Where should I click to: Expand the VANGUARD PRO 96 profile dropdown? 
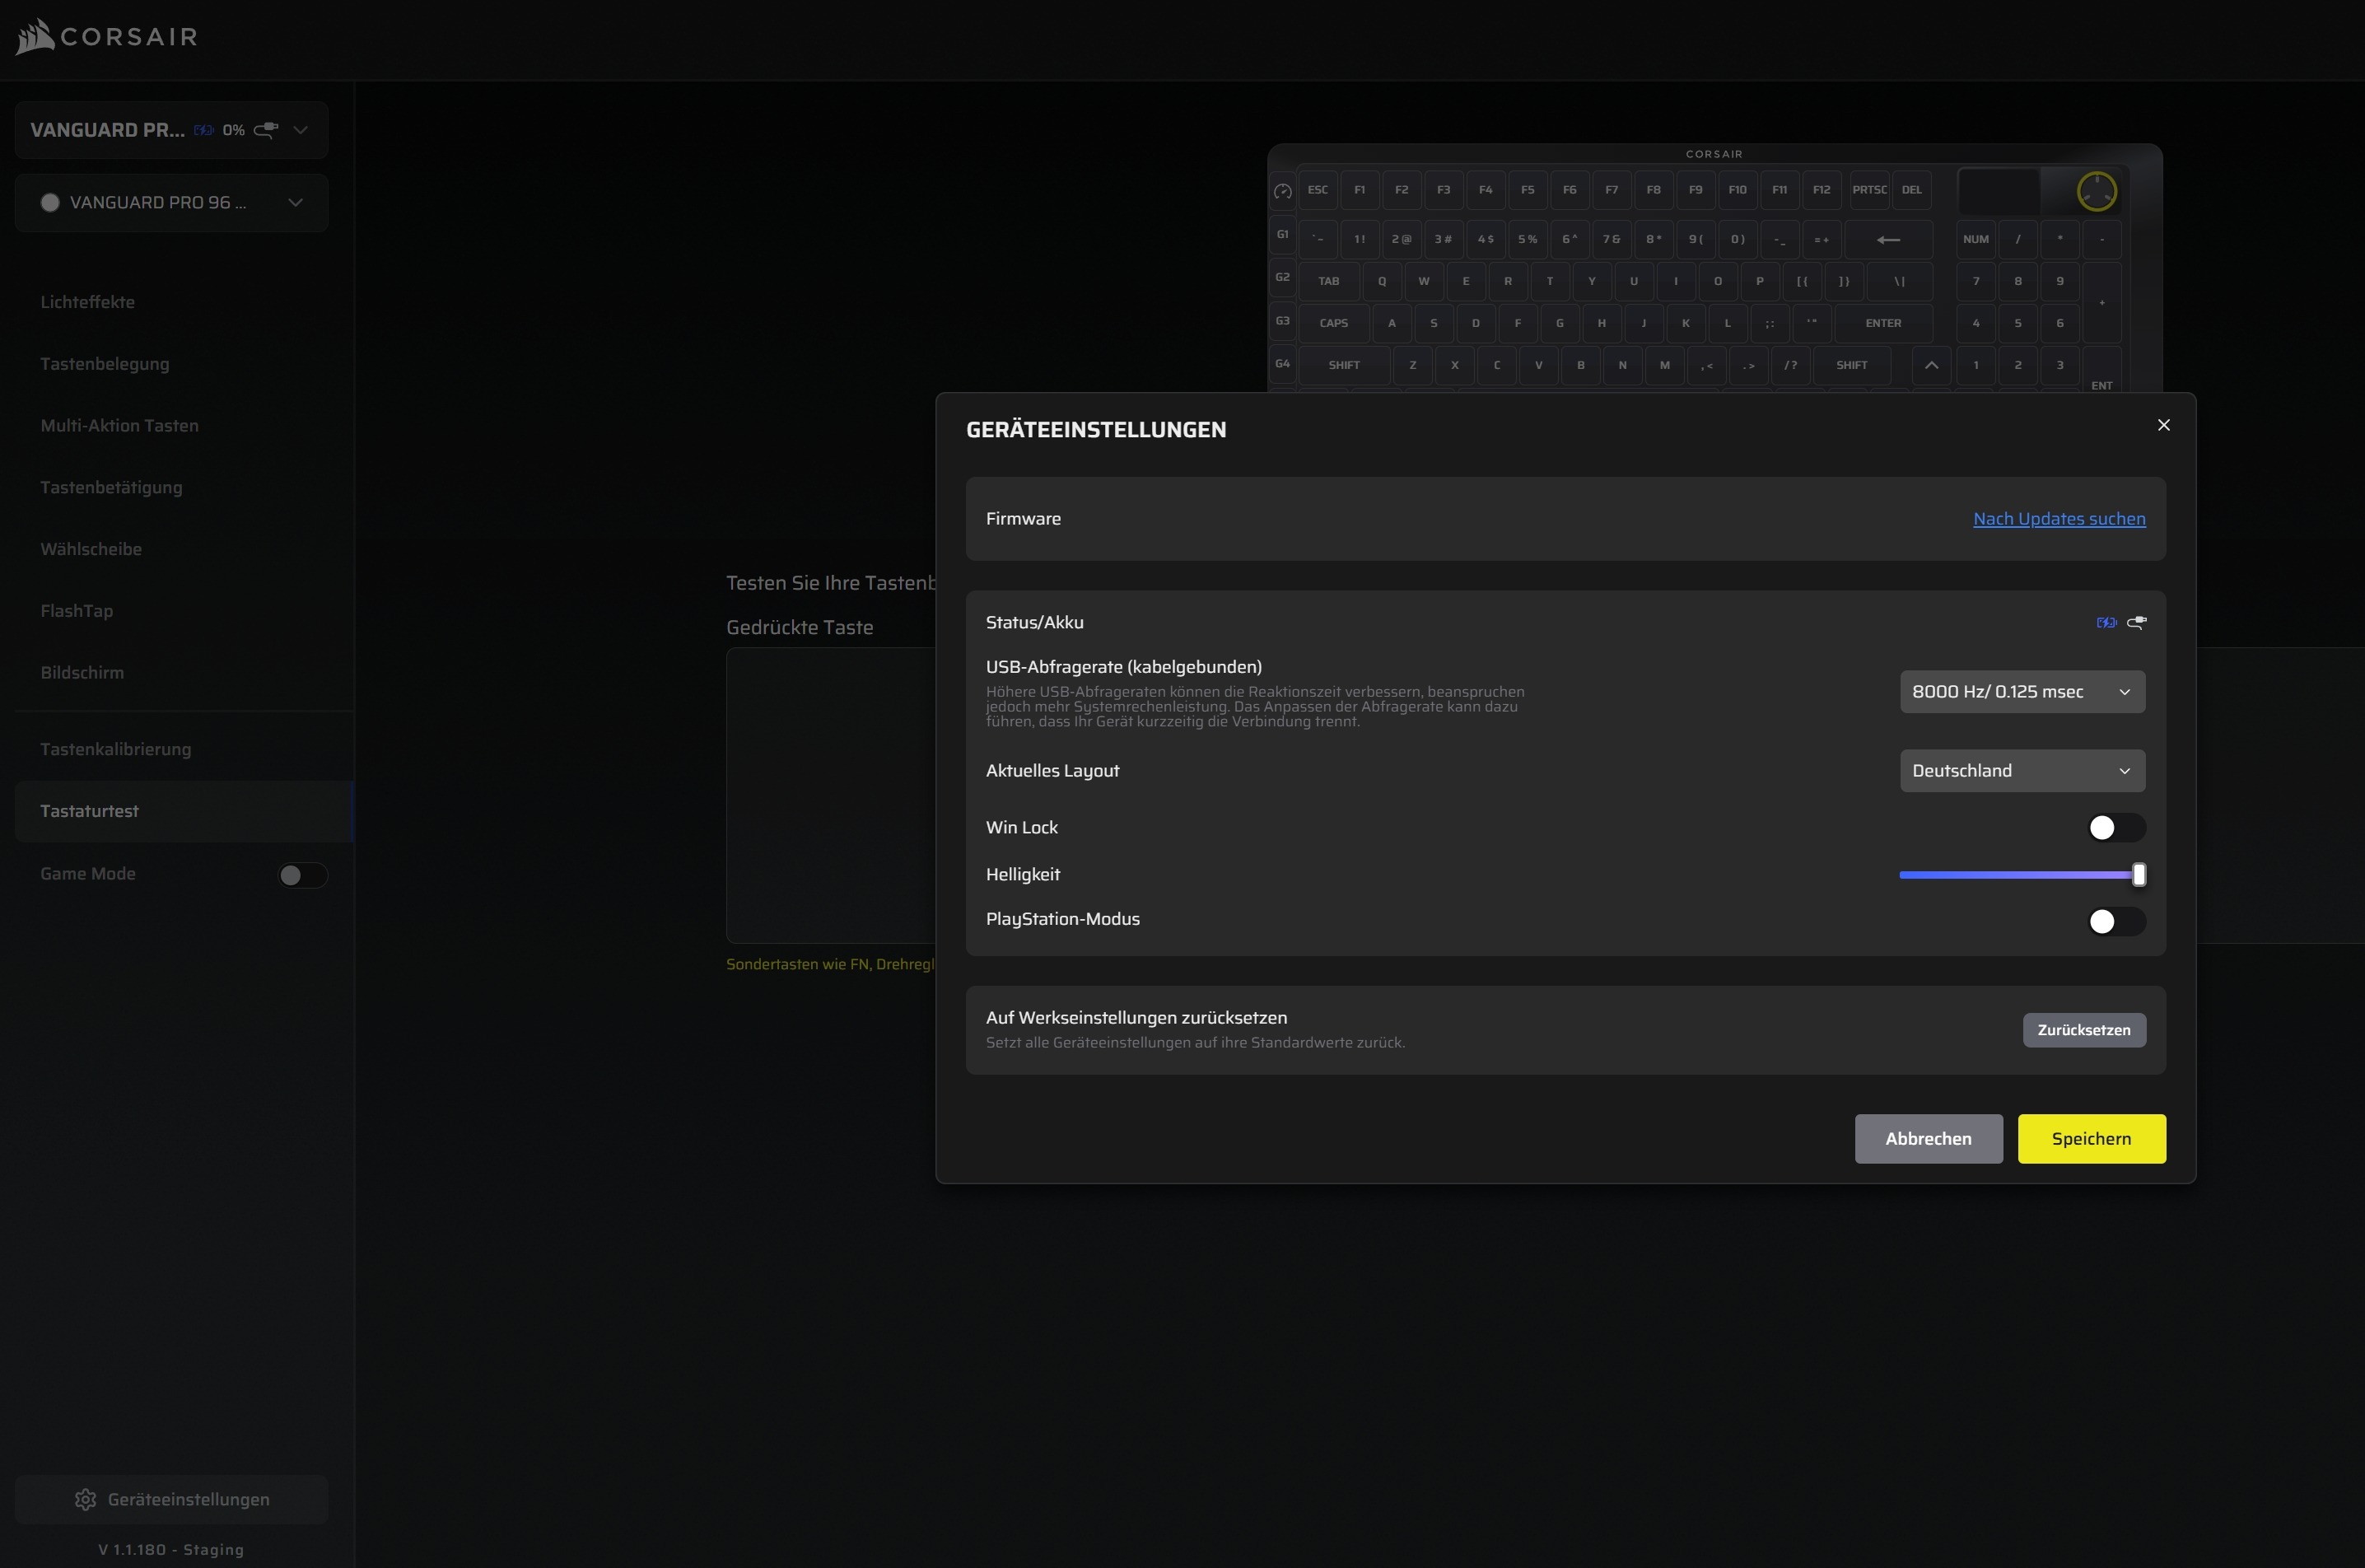click(295, 203)
